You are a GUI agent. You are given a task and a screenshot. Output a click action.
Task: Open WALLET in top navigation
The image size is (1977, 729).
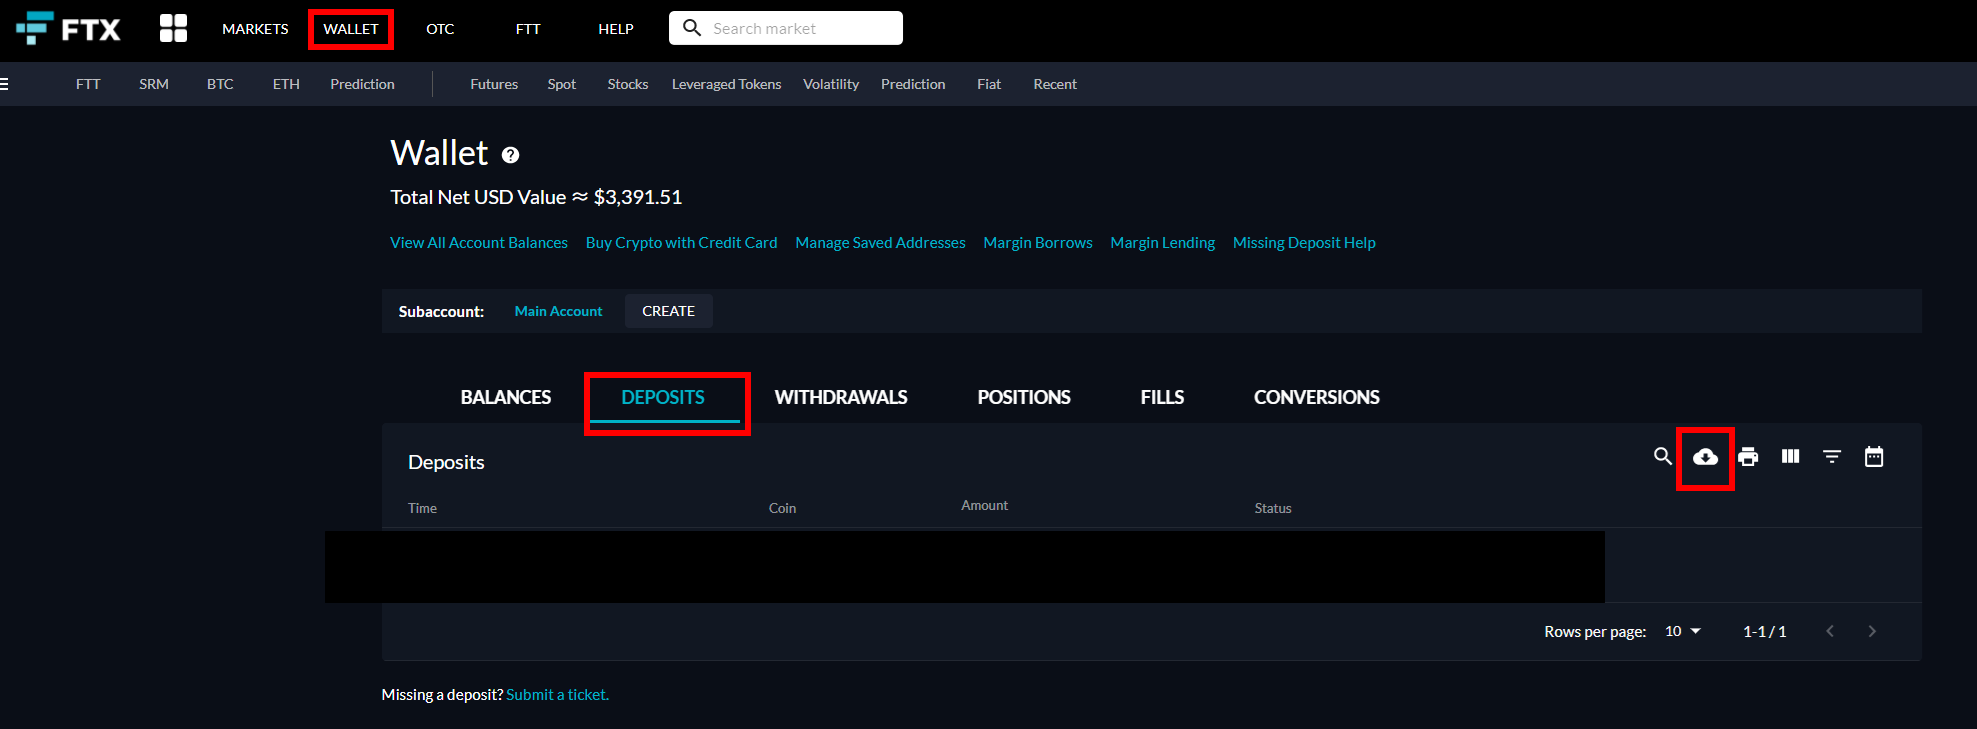tap(351, 29)
